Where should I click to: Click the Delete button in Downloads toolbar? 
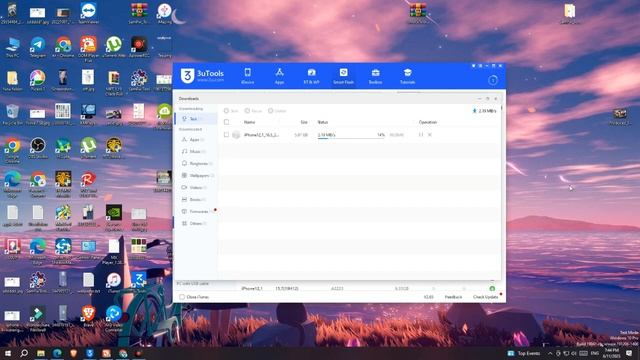pos(277,111)
